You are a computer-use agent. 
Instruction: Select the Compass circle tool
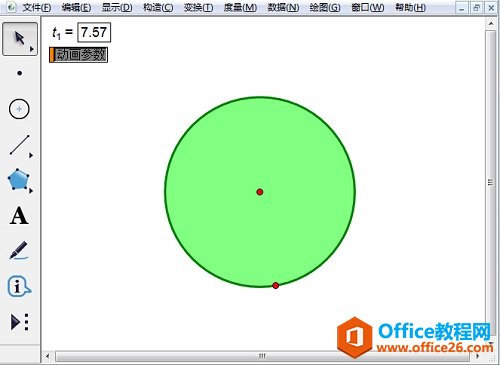(19, 109)
